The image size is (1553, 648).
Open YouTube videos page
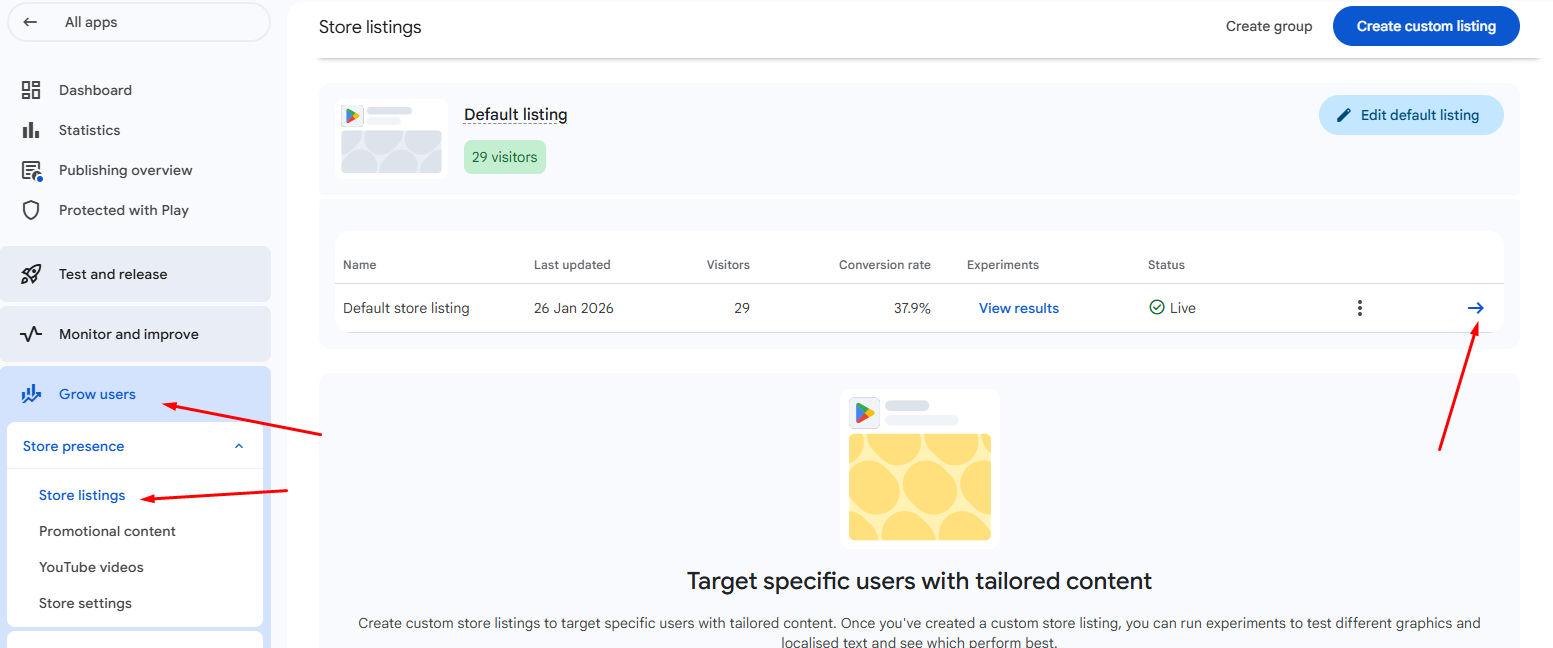(x=91, y=567)
